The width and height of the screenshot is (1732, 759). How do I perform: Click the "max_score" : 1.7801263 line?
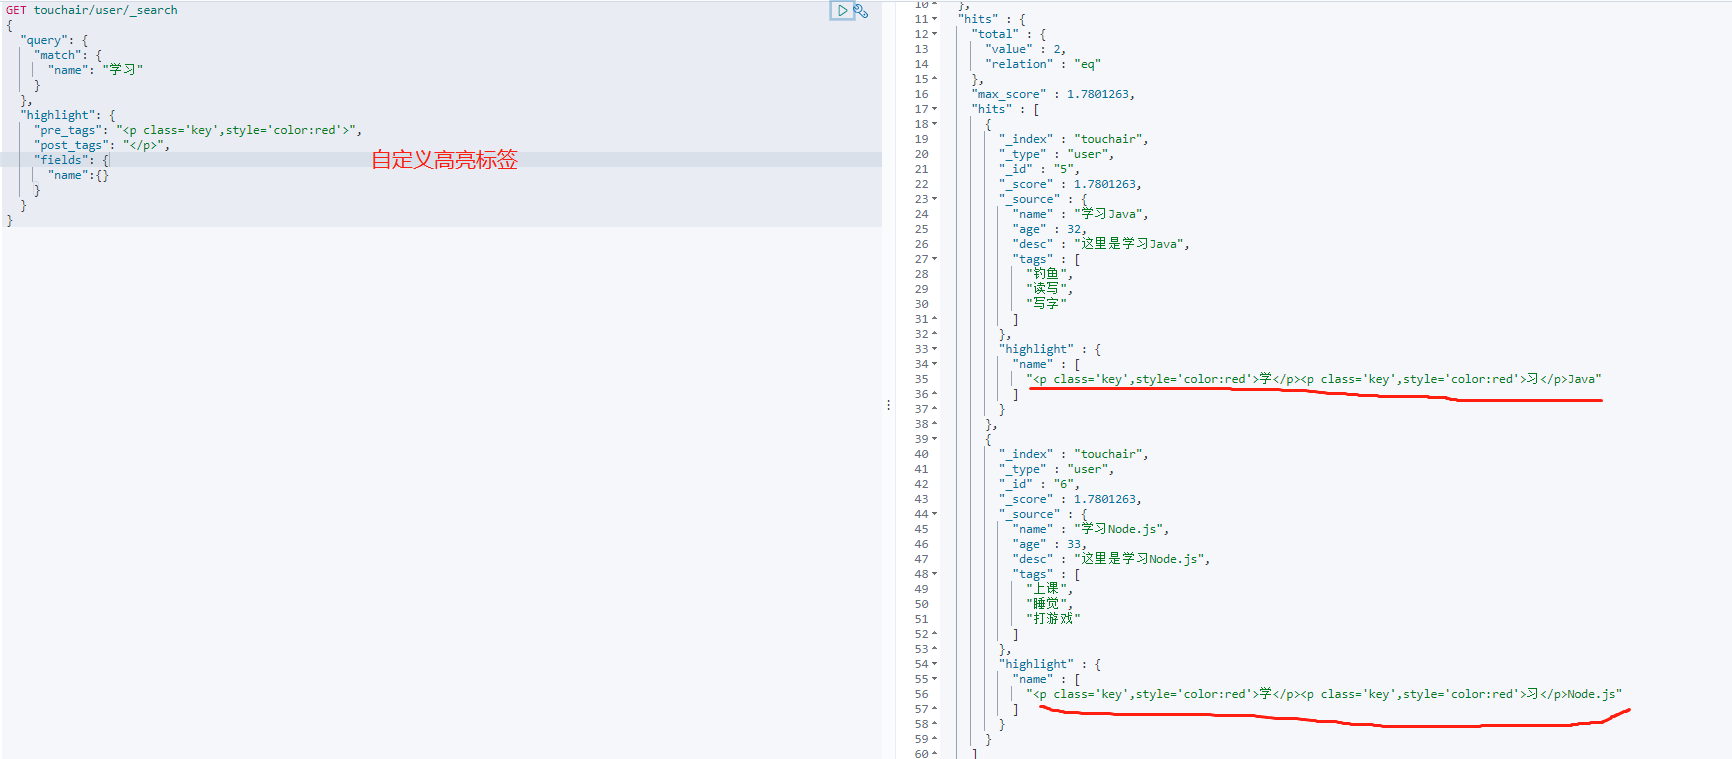(1053, 94)
